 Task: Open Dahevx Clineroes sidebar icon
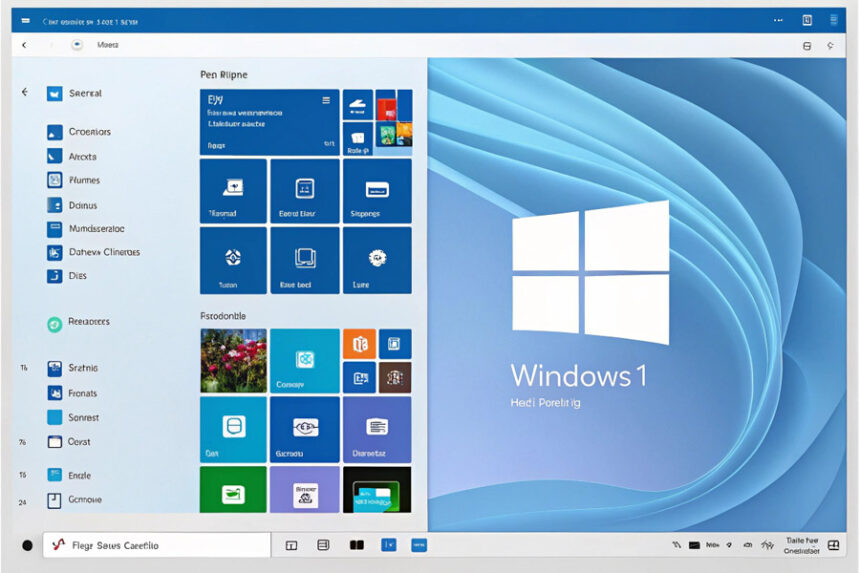[54, 252]
